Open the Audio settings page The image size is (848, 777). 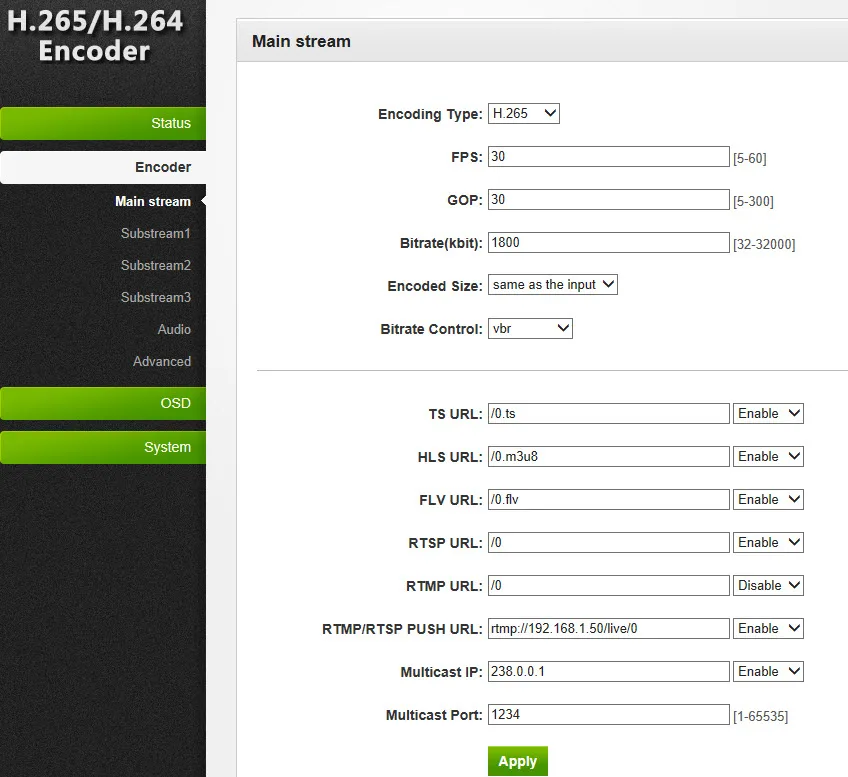tap(174, 329)
